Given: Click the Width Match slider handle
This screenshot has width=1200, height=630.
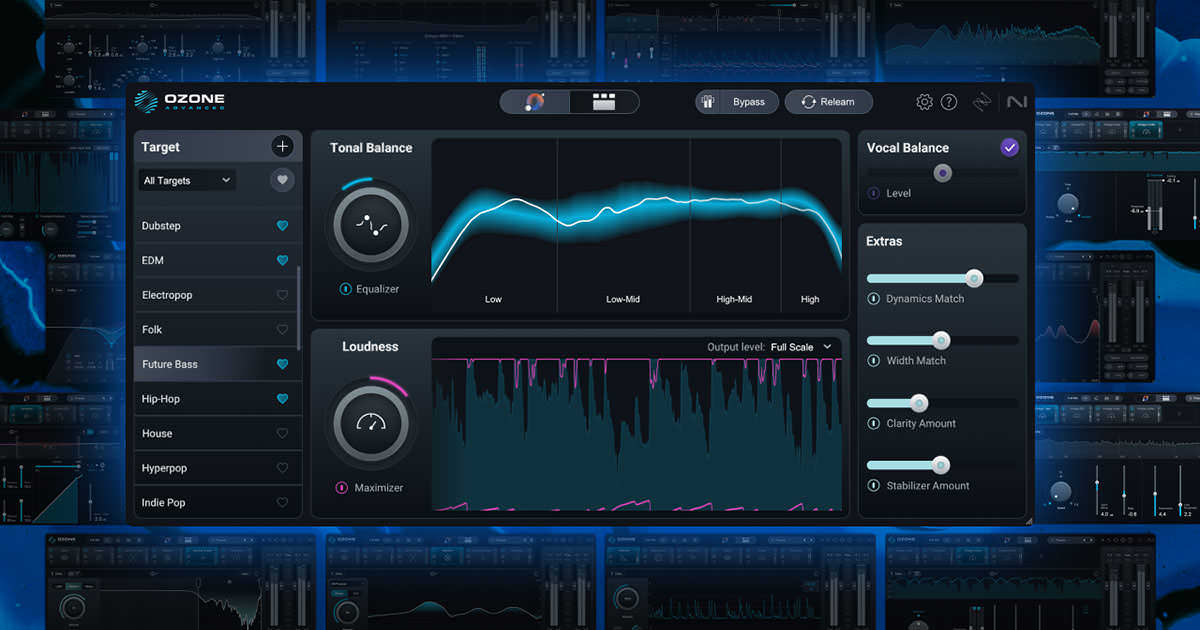Looking at the screenshot, I should [x=940, y=340].
